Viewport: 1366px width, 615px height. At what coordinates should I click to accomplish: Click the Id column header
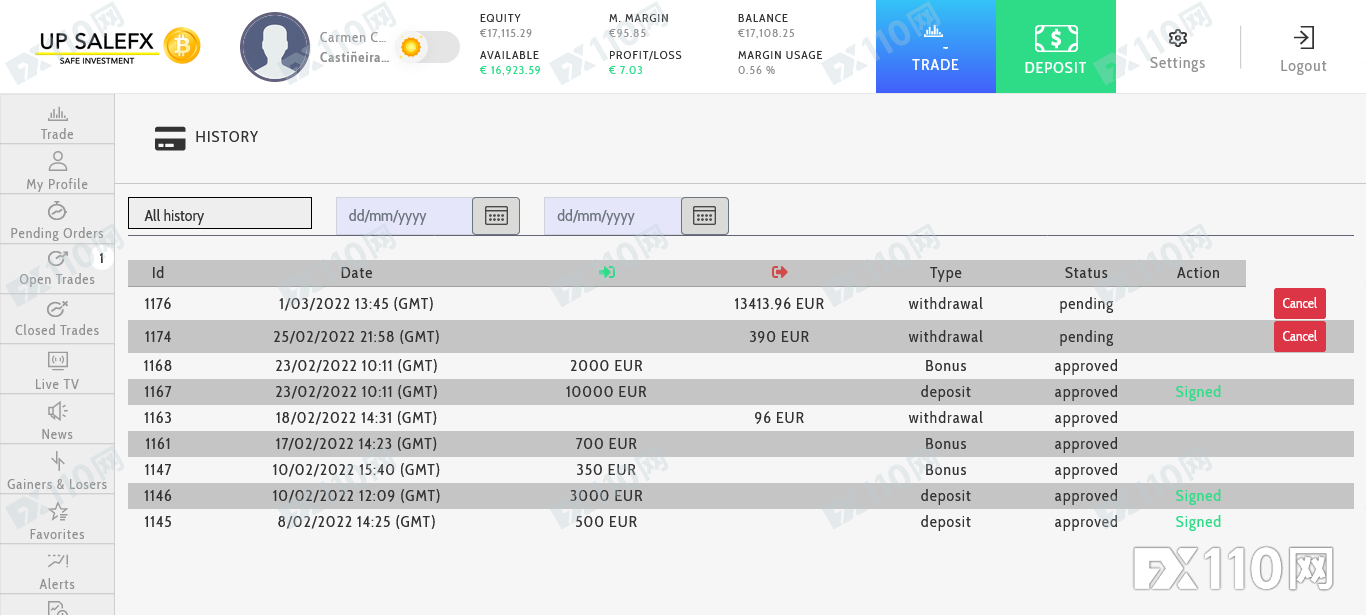point(158,273)
